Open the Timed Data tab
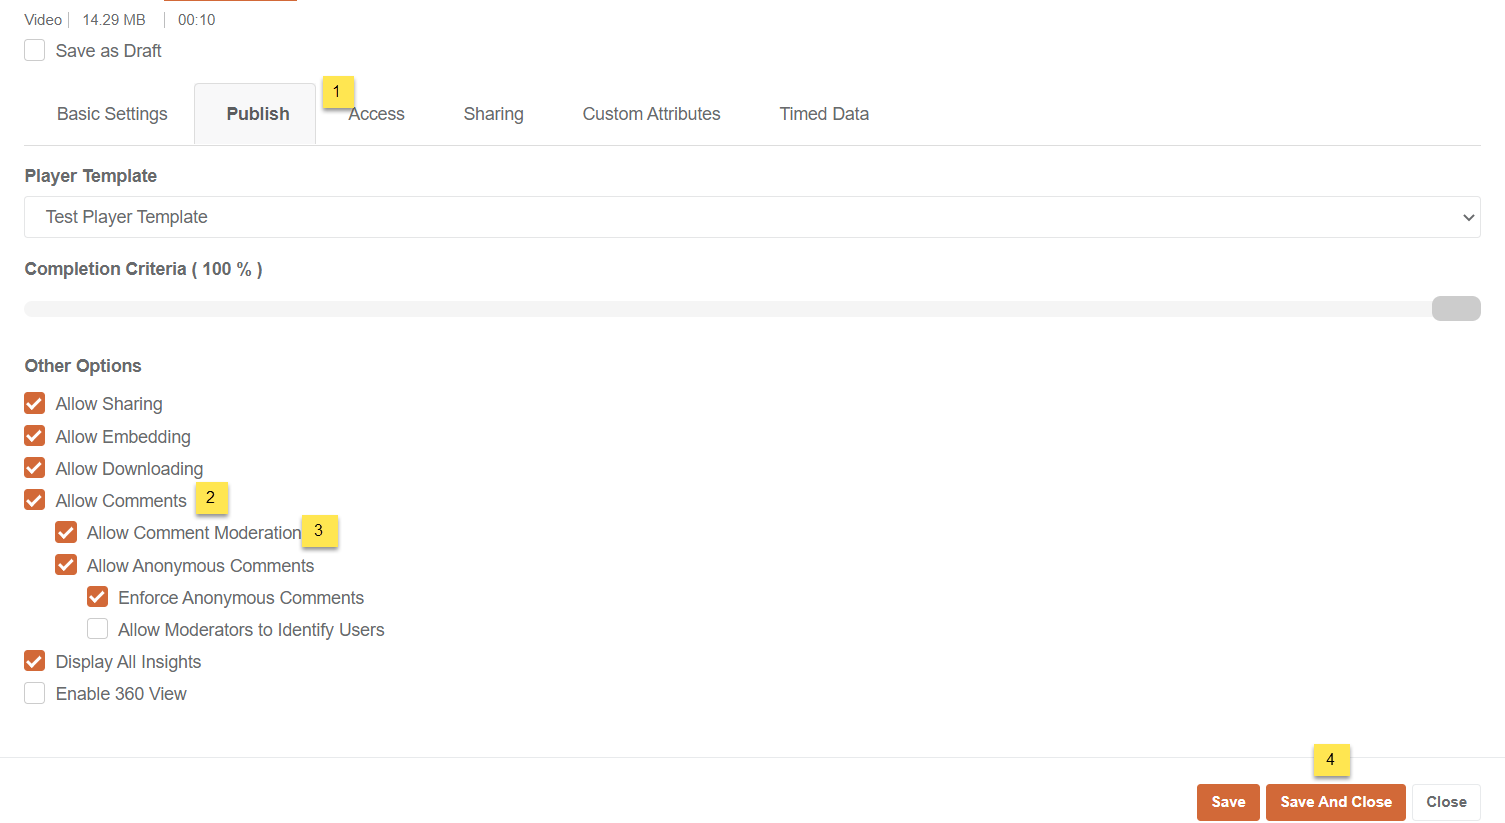The height and width of the screenshot is (823, 1505). pyautogui.click(x=824, y=114)
